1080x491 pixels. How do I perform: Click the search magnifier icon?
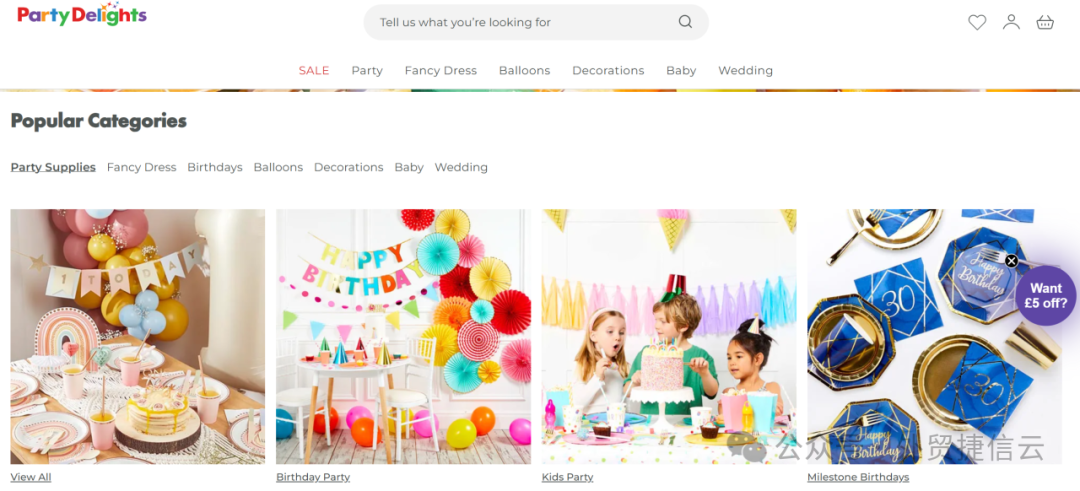pos(685,22)
